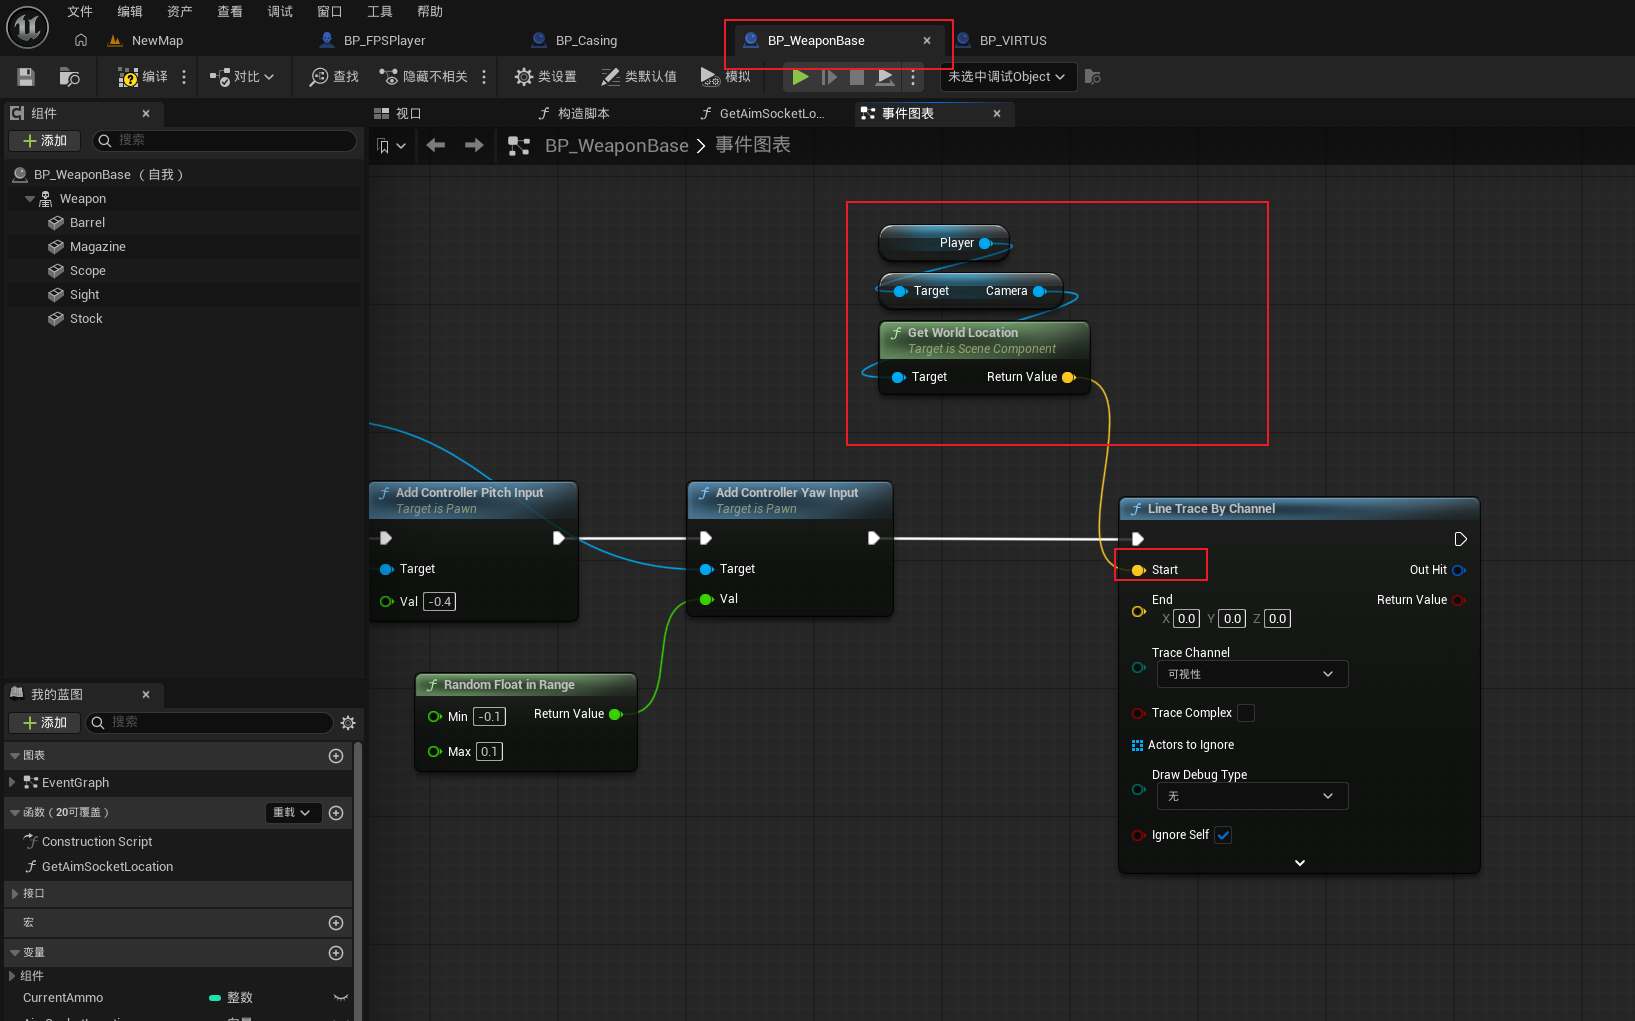The height and width of the screenshot is (1021, 1635).
Task: Open the graph bookmarks dropdown
Action: tap(391, 146)
